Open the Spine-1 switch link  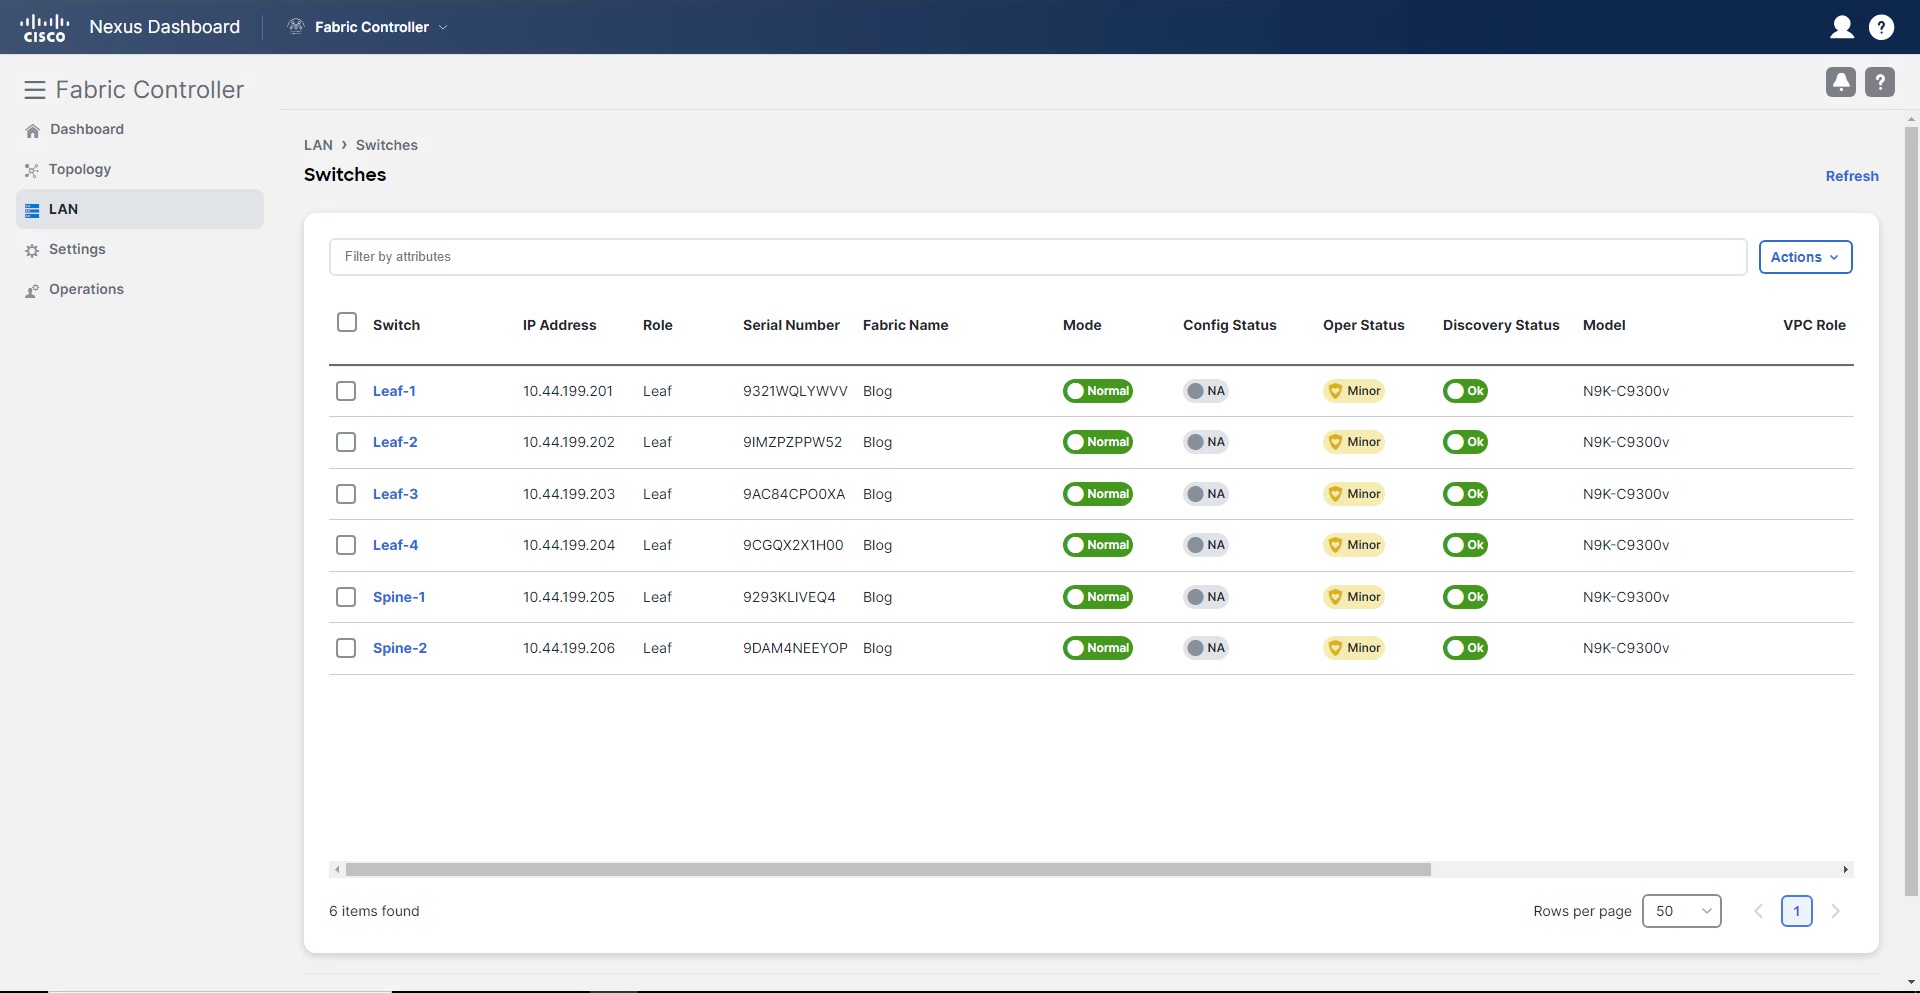pyautogui.click(x=399, y=597)
